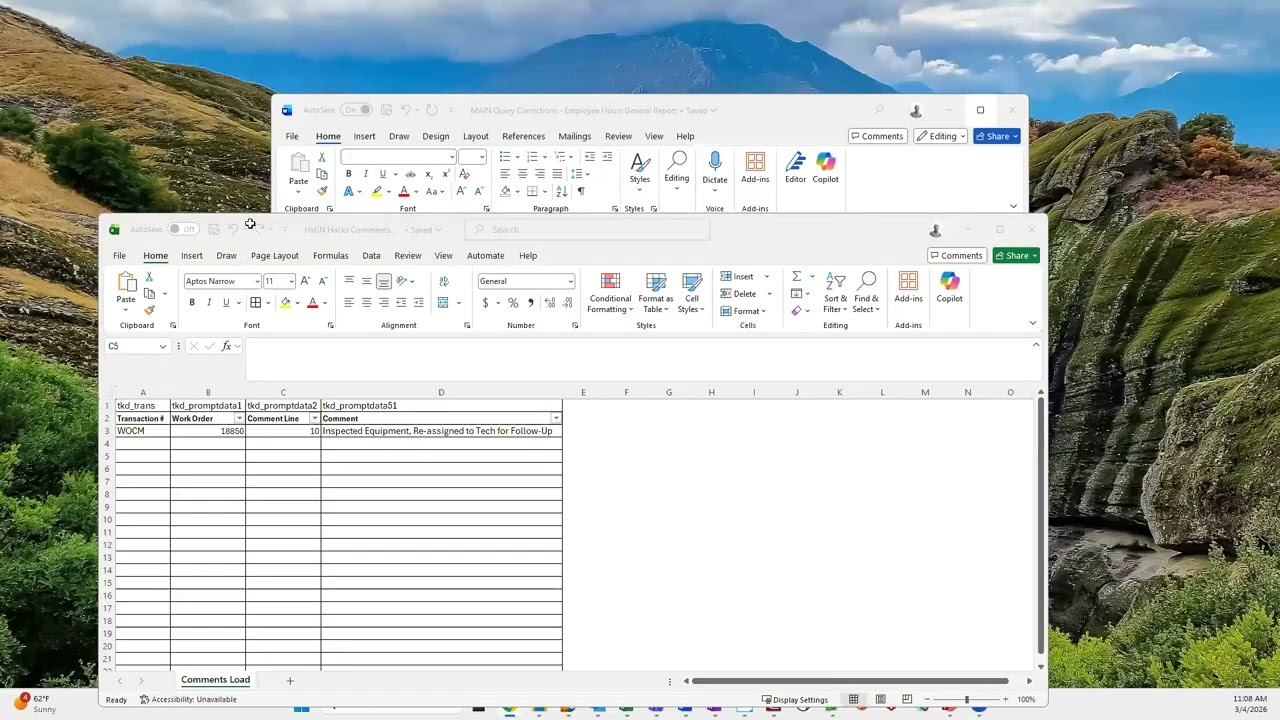The height and width of the screenshot is (720, 1280).
Task: Open Editor in Word ribbon
Action: click(795, 169)
